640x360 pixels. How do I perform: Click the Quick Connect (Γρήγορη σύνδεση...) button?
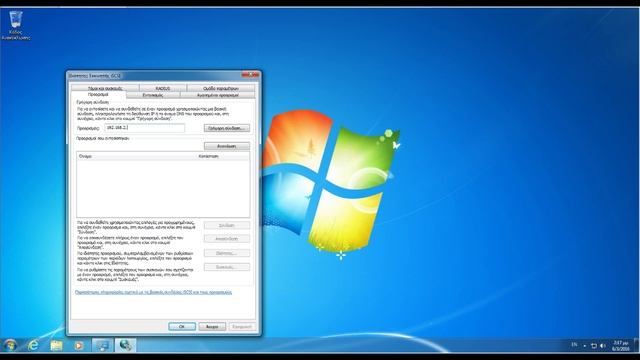pos(227,128)
